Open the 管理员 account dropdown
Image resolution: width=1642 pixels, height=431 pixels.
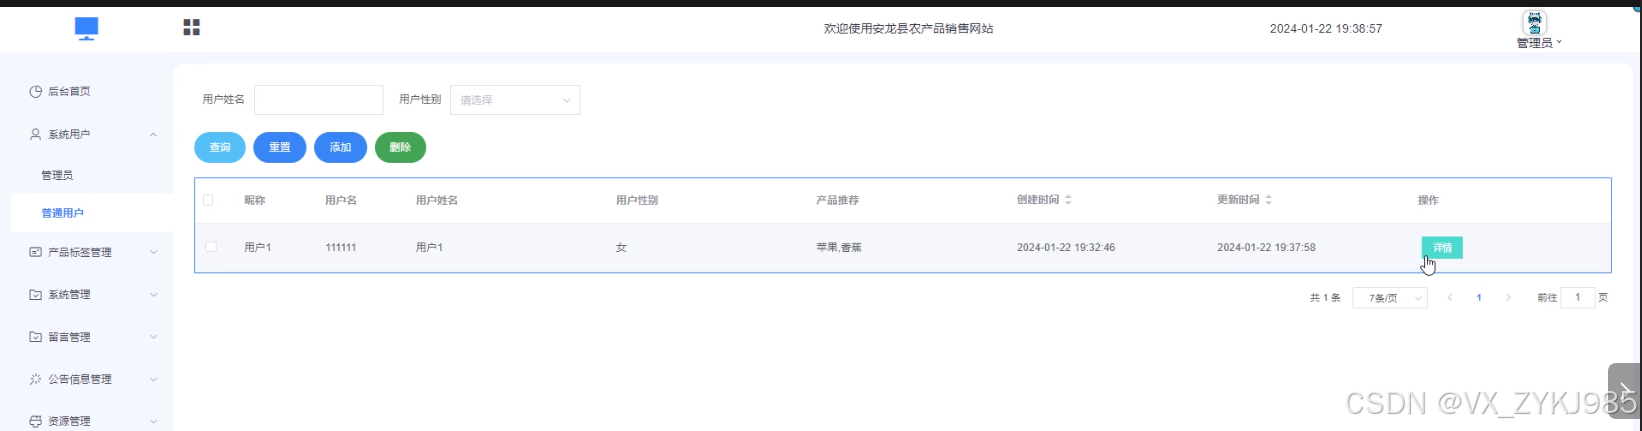pos(1538,43)
